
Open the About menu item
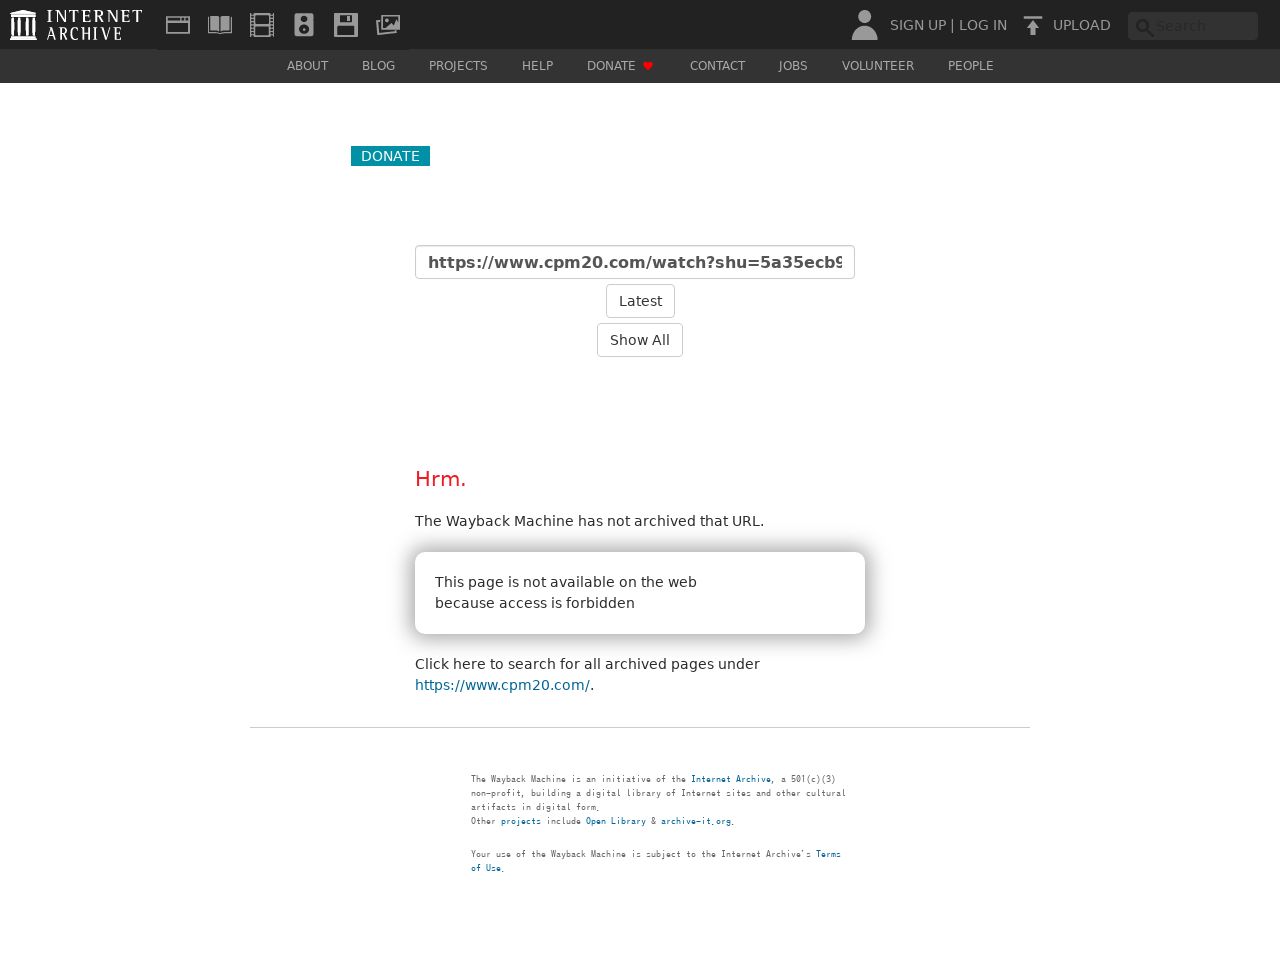coord(307,66)
